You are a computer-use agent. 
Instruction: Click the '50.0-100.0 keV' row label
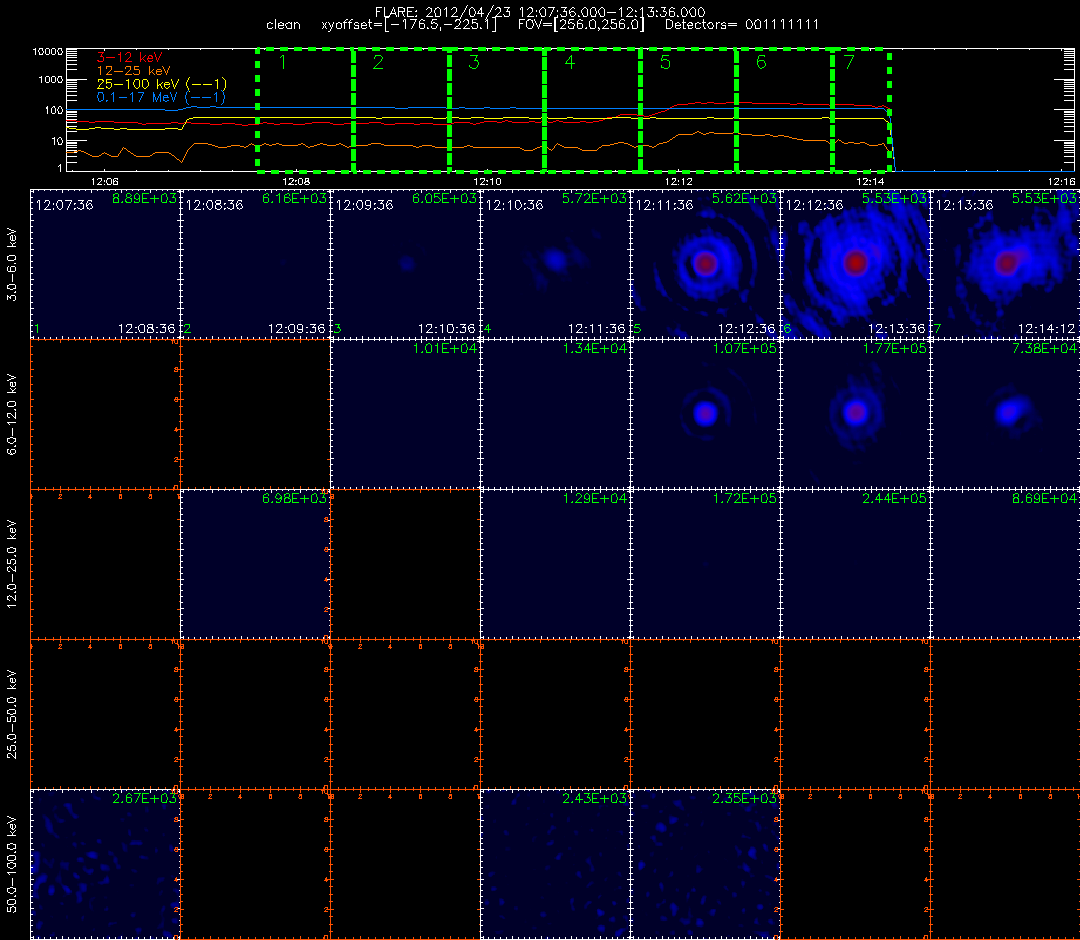point(12,864)
